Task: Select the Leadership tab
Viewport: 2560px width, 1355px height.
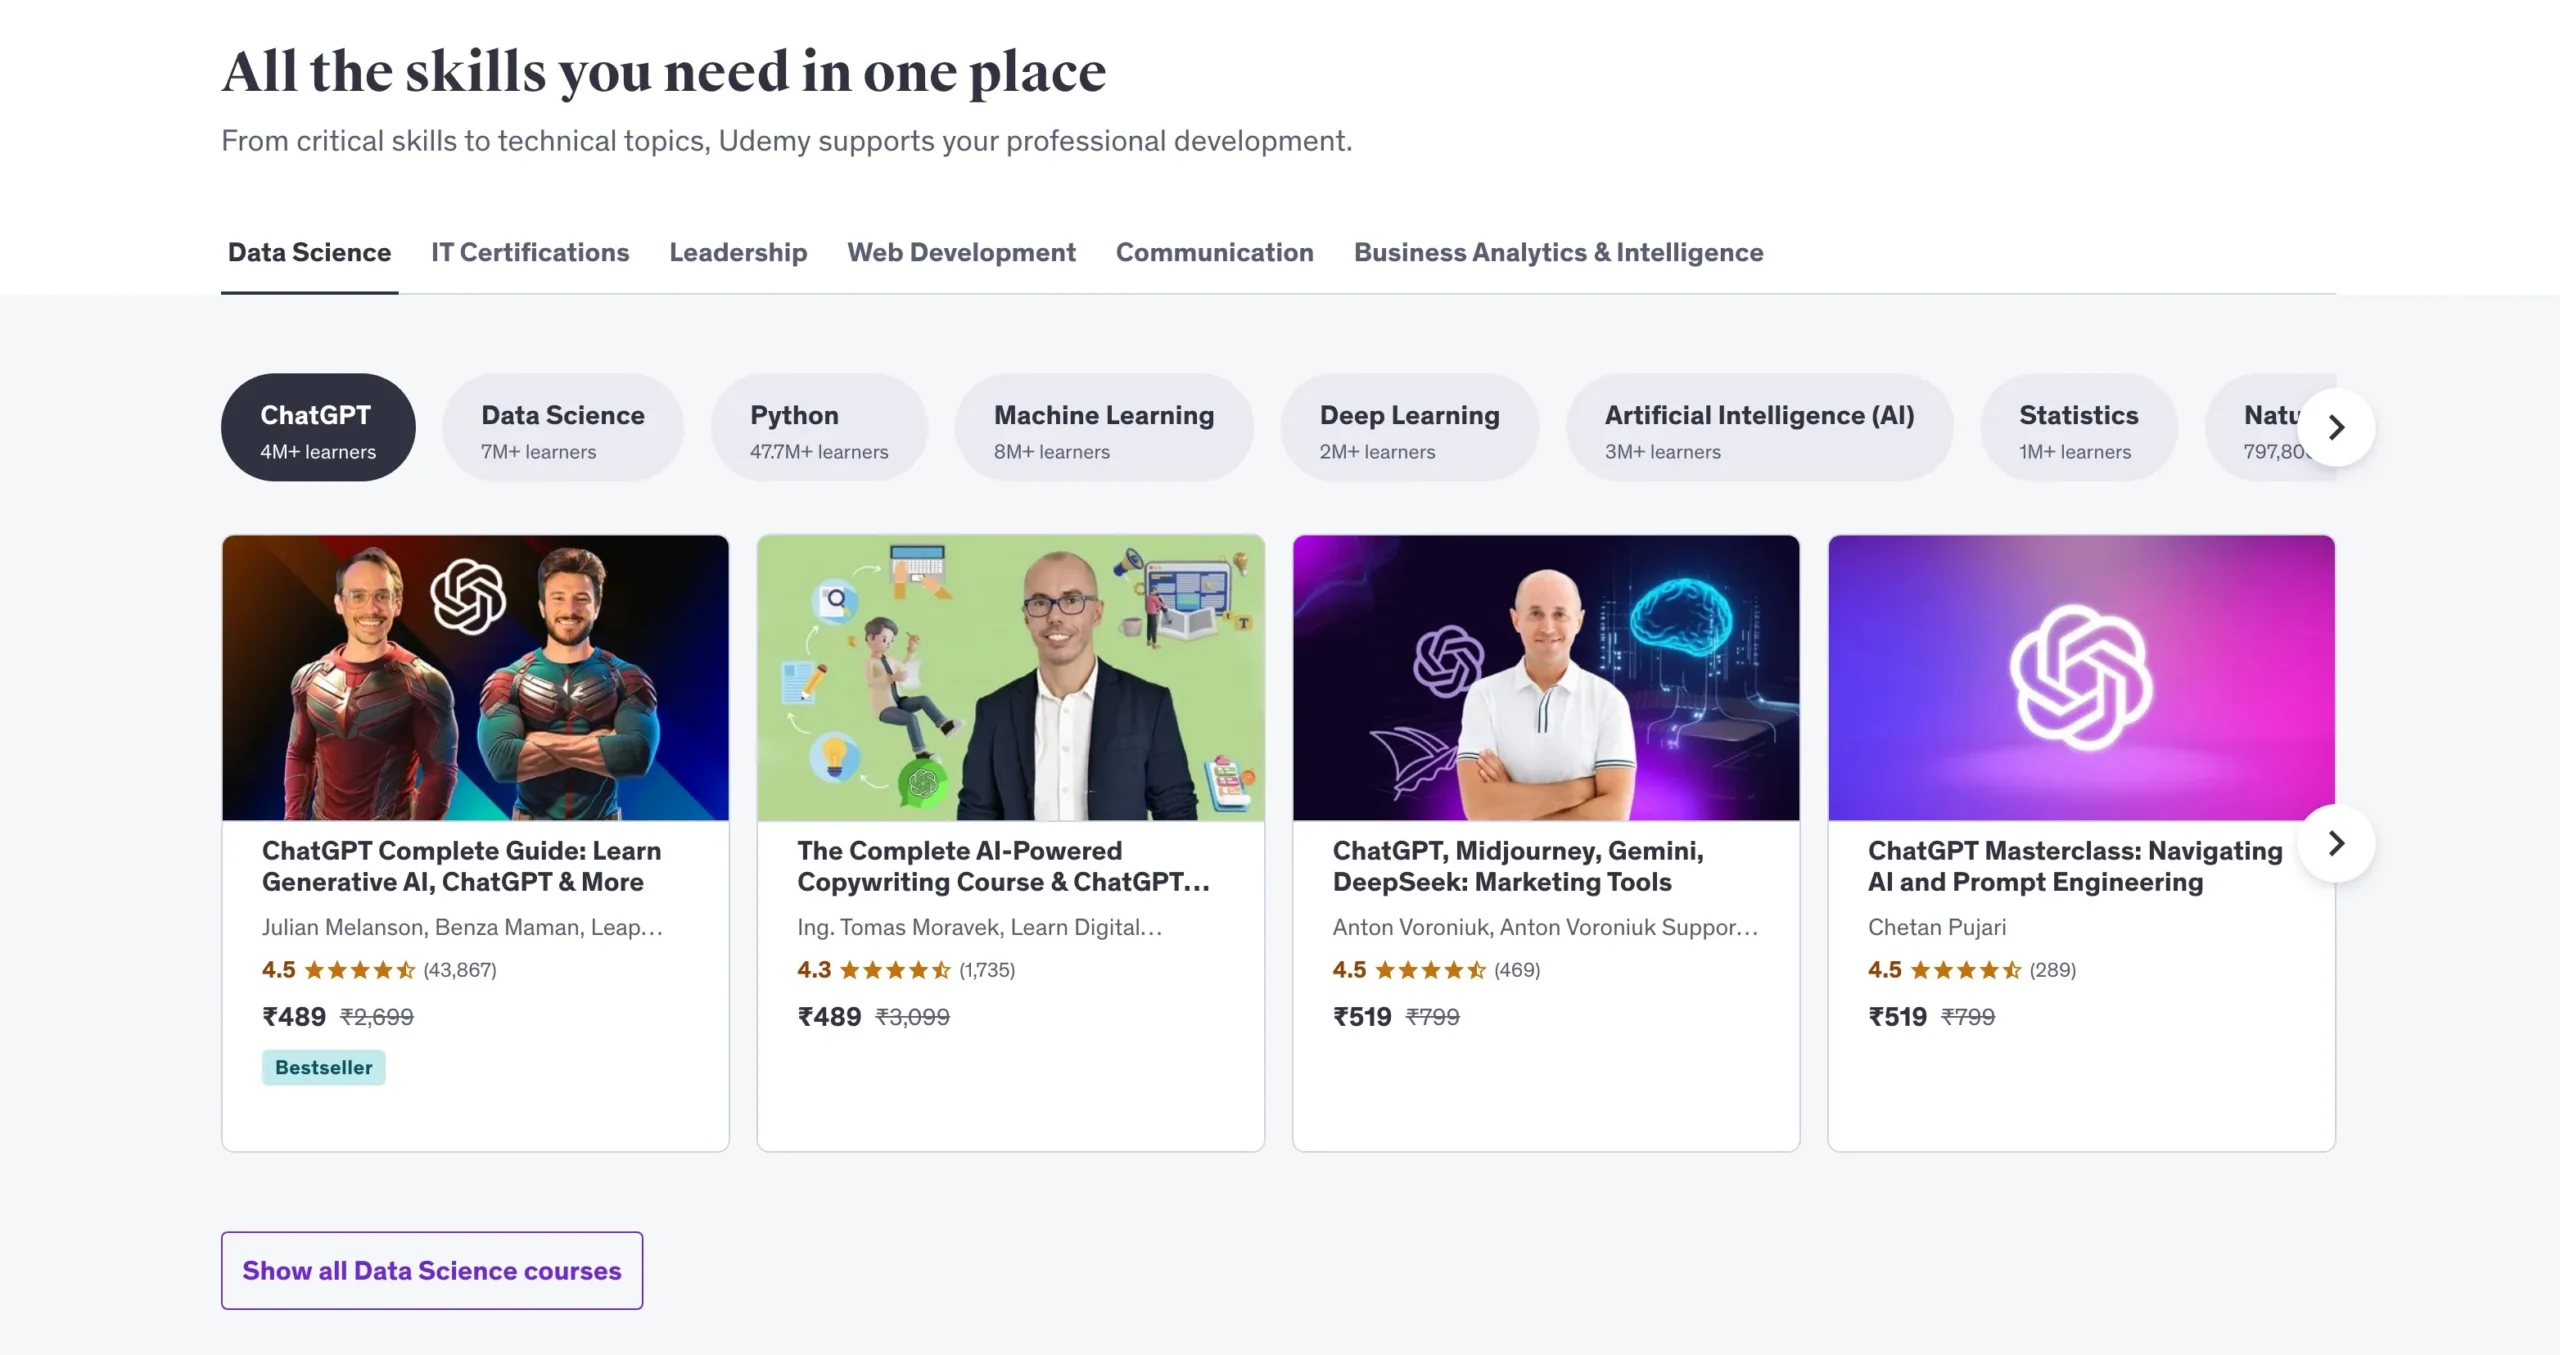Action: coord(738,253)
